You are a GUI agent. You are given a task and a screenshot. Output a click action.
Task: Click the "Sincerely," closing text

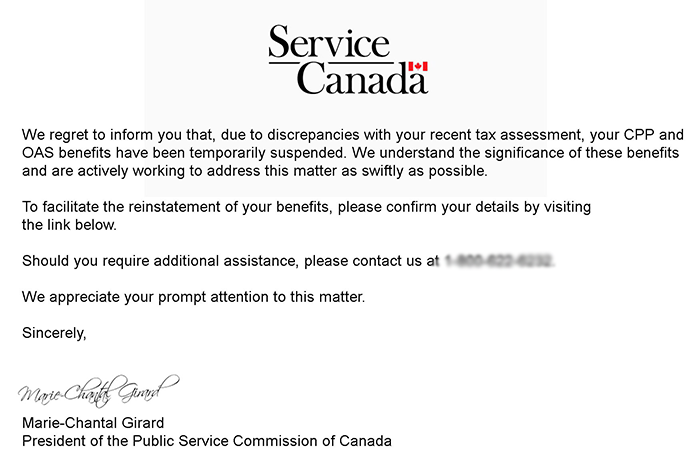[54, 333]
